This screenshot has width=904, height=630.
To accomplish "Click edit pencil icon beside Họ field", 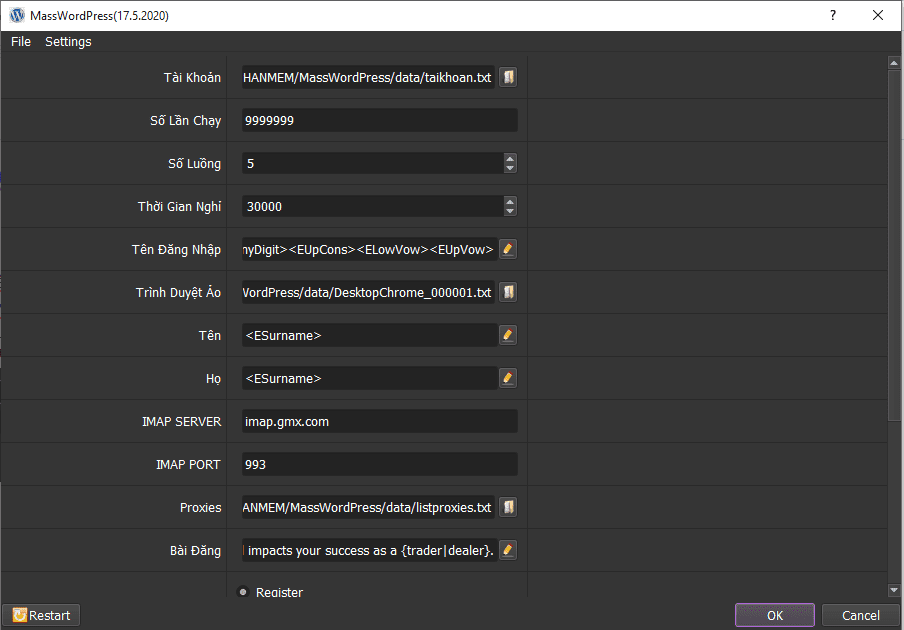I will (508, 378).
